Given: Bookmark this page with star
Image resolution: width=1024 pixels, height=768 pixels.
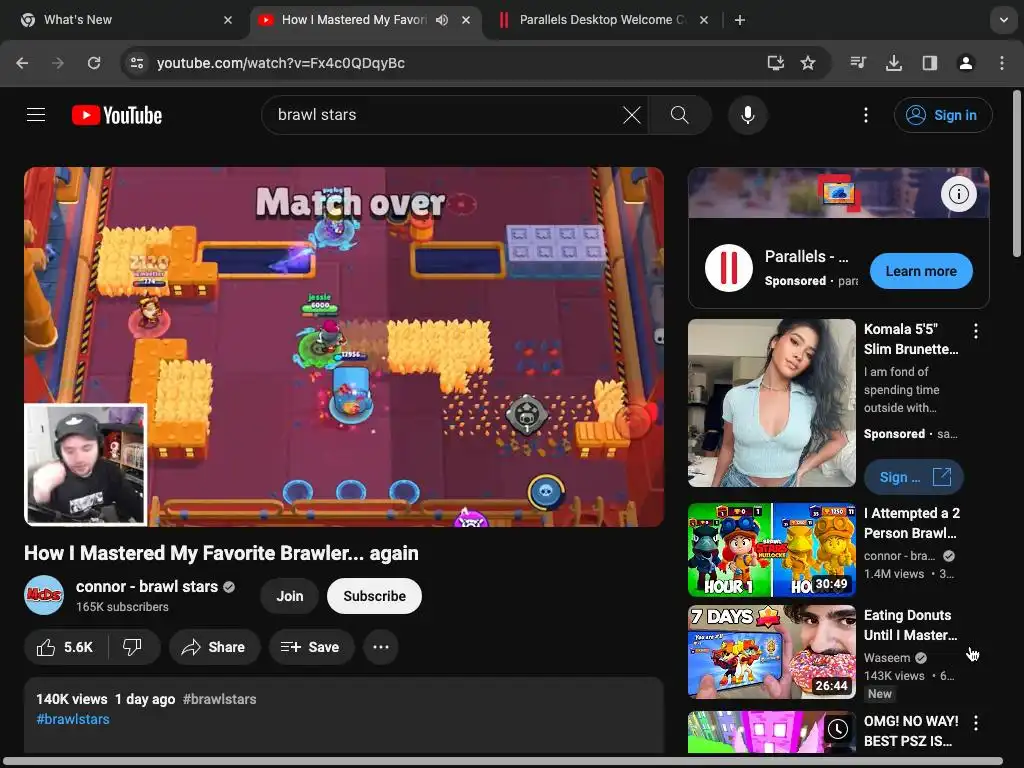Looking at the screenshot, I should click(x=808, y=63).
